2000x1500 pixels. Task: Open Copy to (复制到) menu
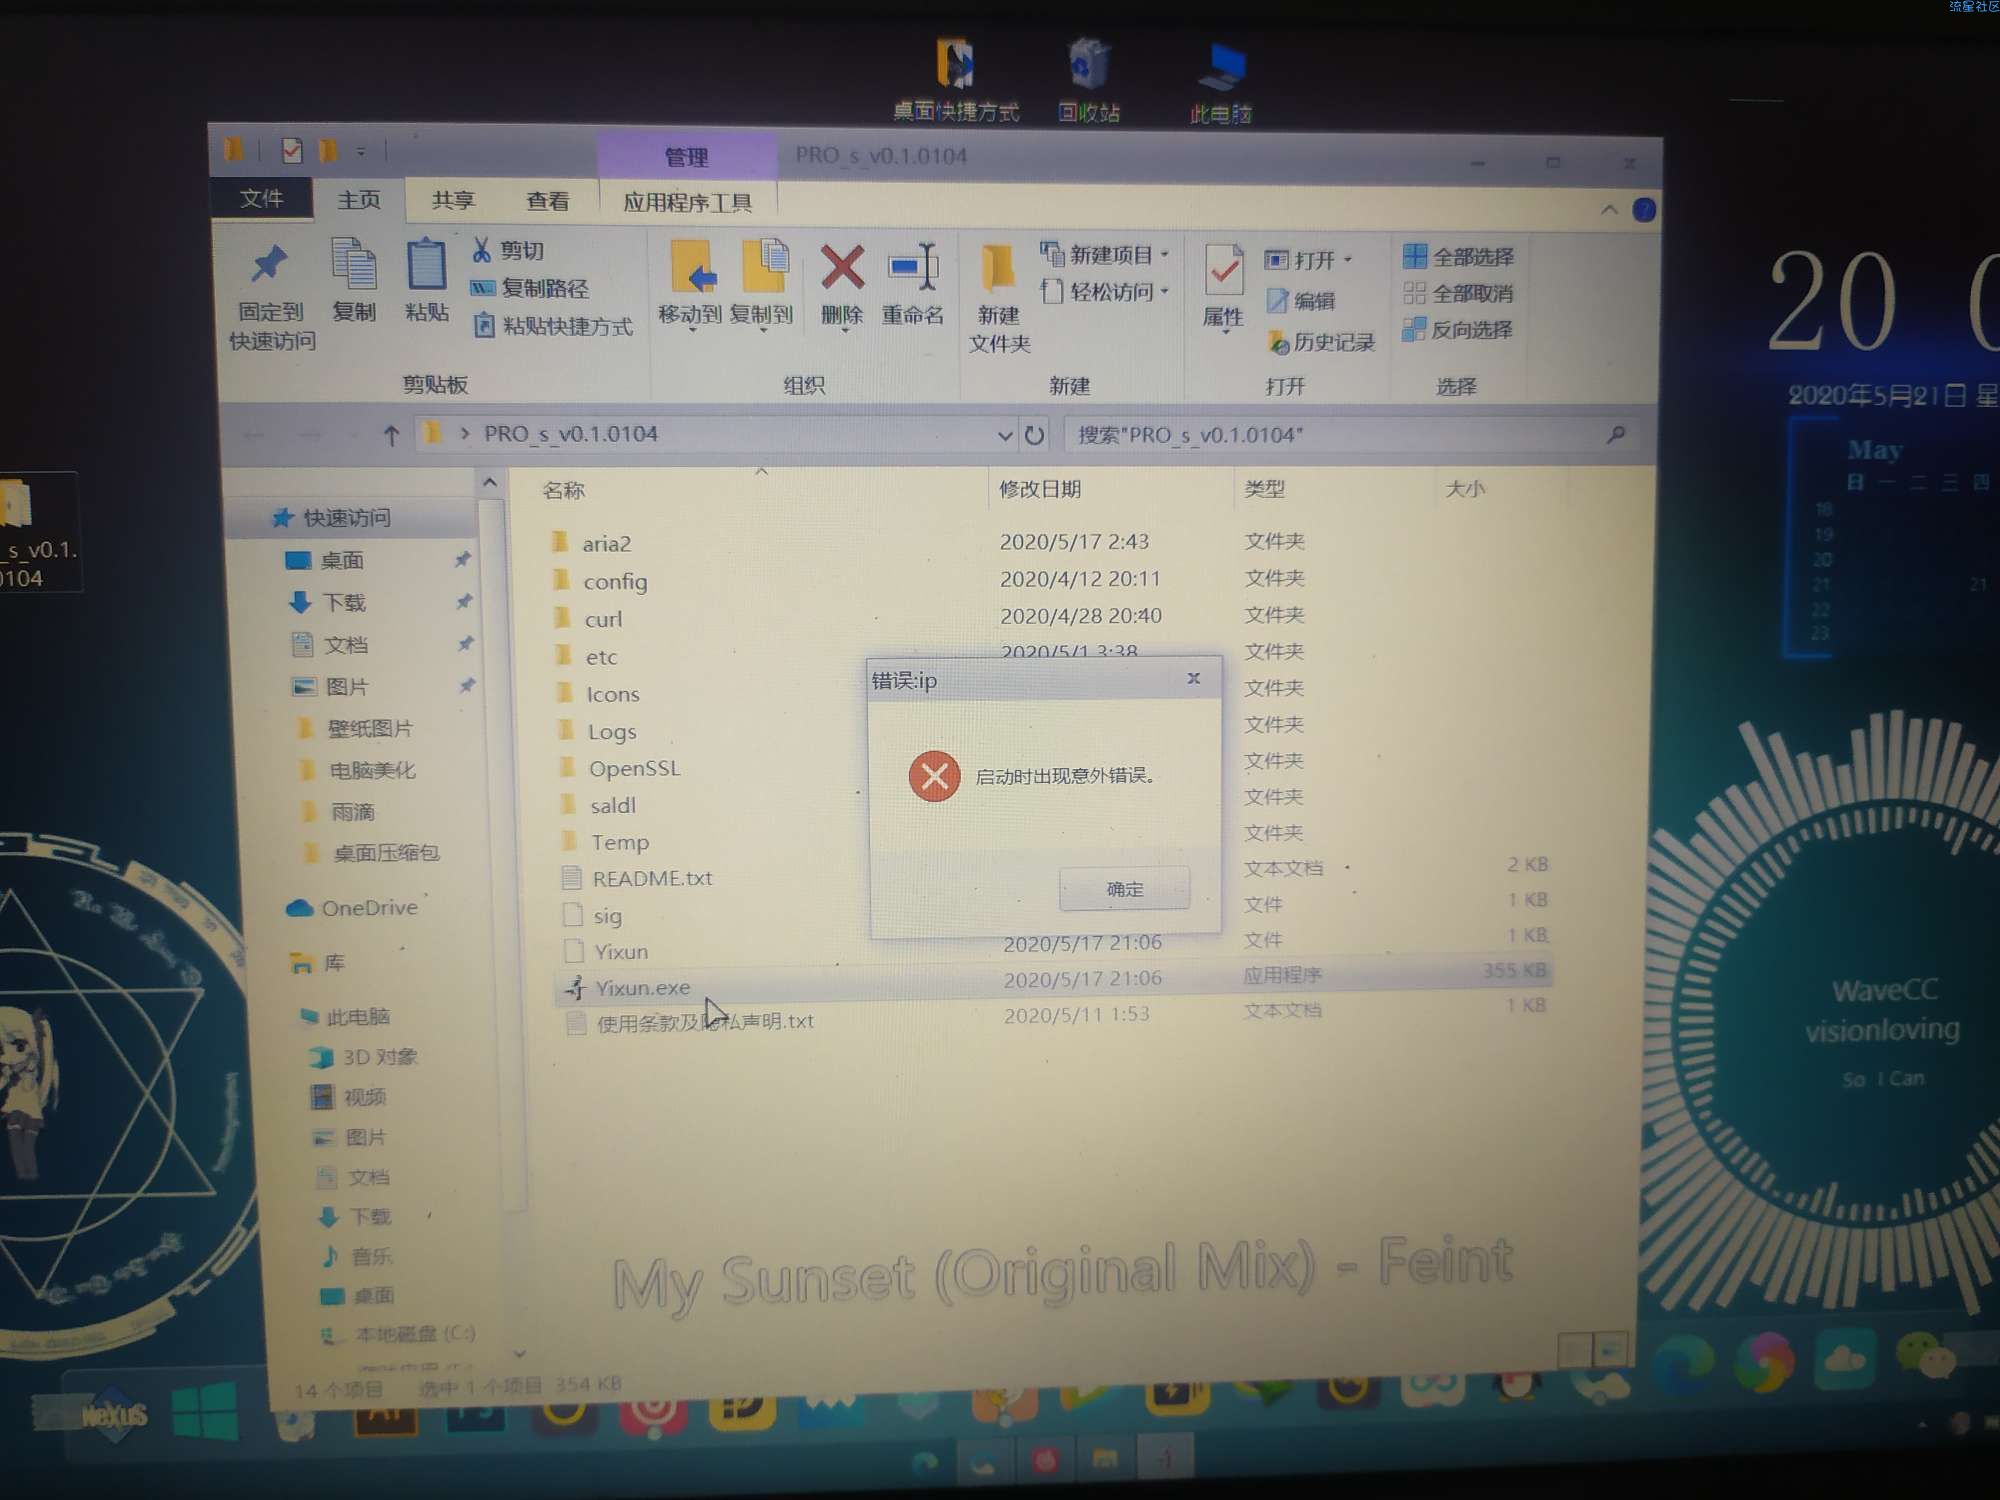[x=762, y=286]
